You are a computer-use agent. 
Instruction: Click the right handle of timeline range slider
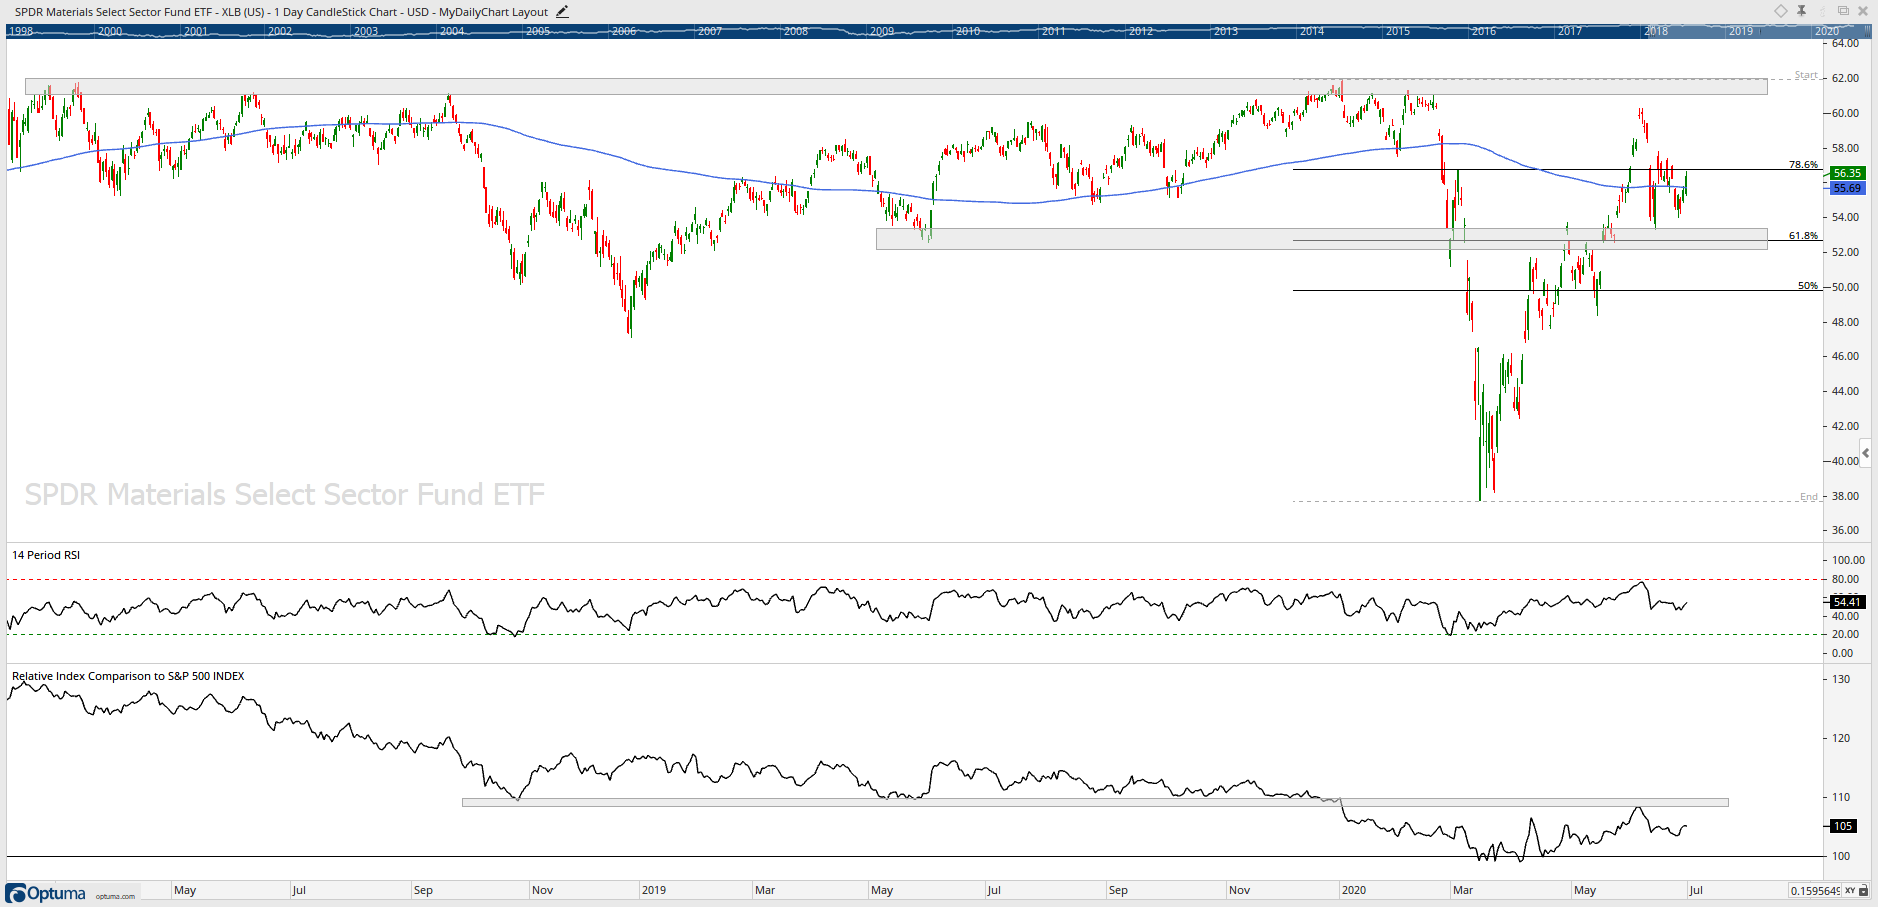click(1867, 31)
